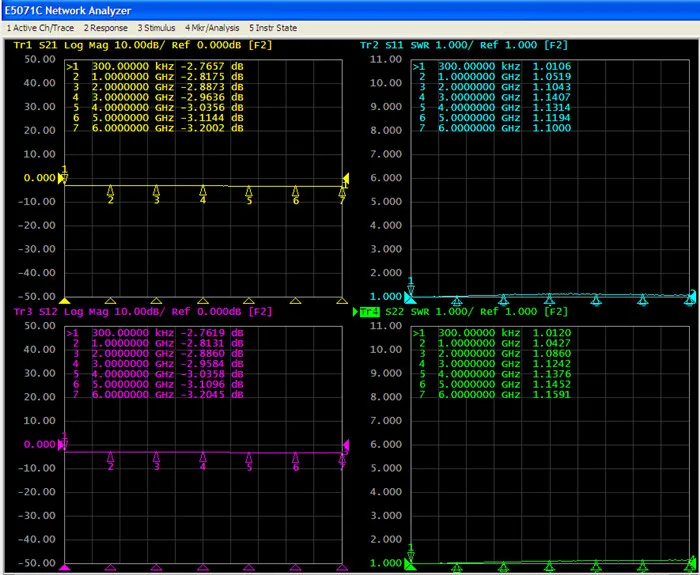Select marker 4 triangle on Tr1 S21 trace
The image size is (700, 575).
[203, 191]
